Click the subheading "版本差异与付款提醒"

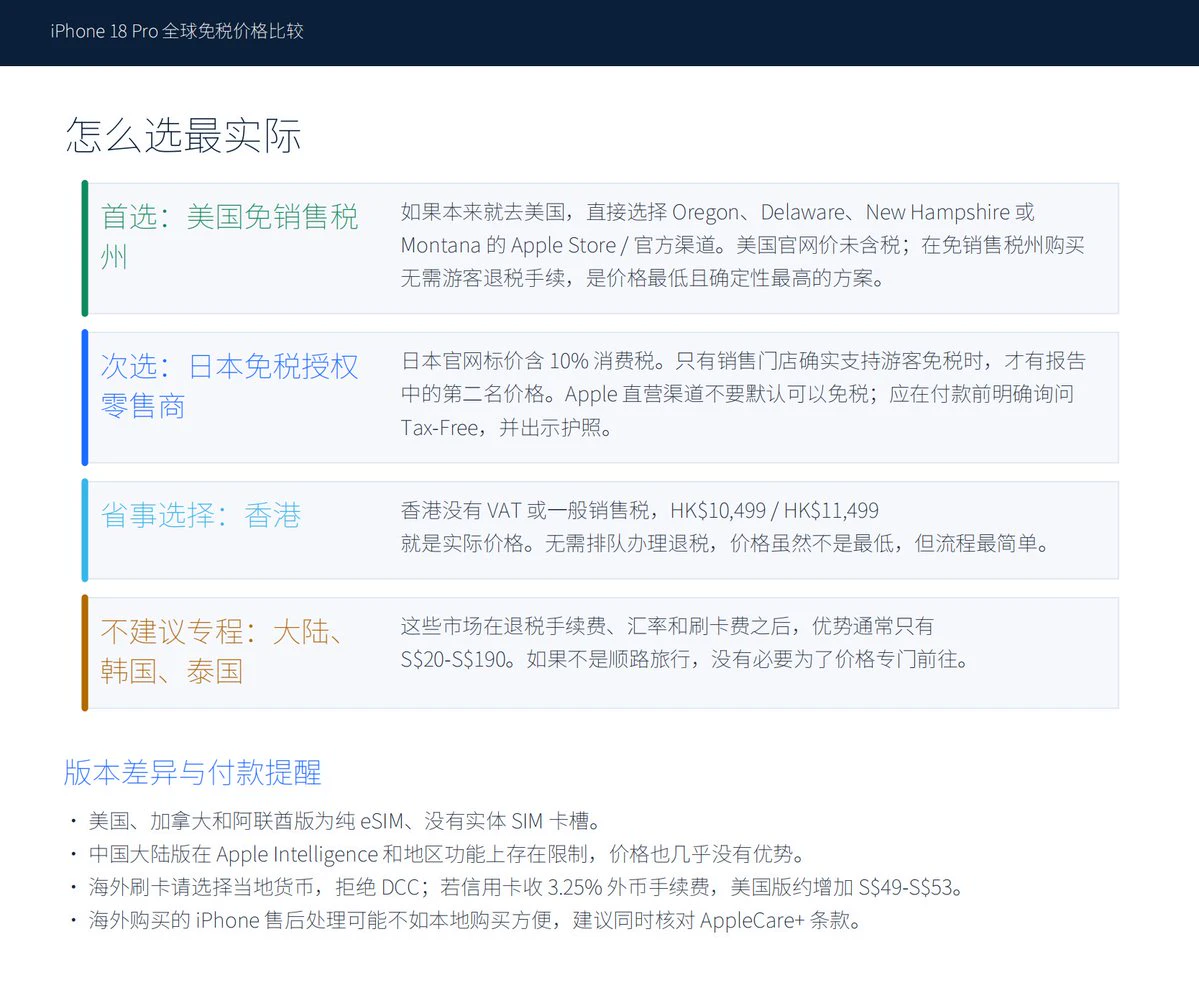(193, 772)
